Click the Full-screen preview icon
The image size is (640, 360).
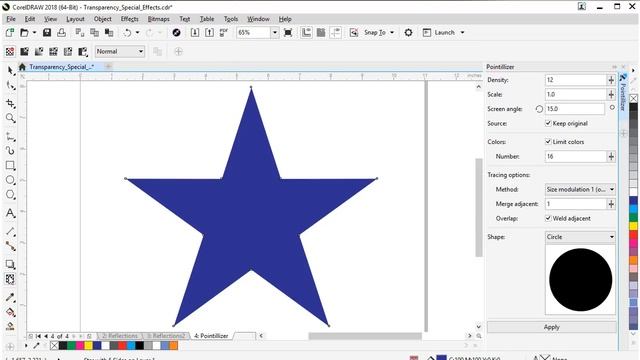coord(288,33)
